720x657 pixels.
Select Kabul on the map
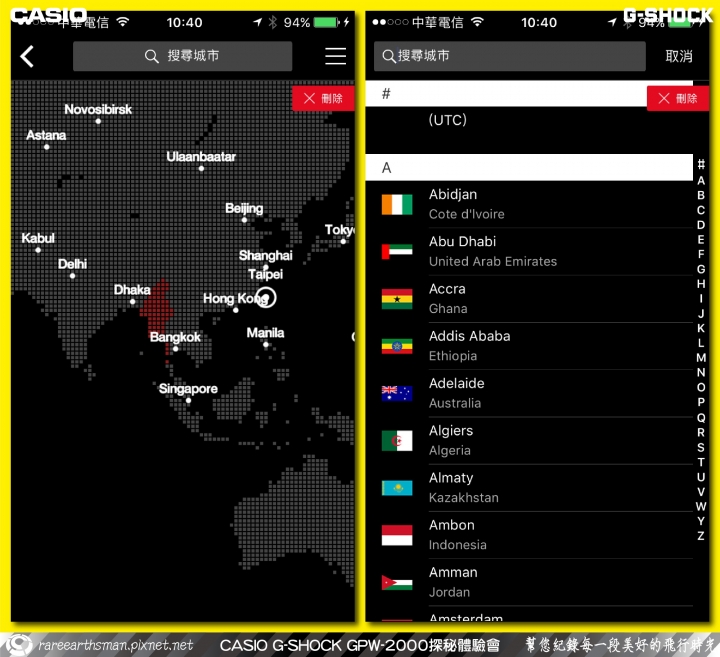coord(38,242)
